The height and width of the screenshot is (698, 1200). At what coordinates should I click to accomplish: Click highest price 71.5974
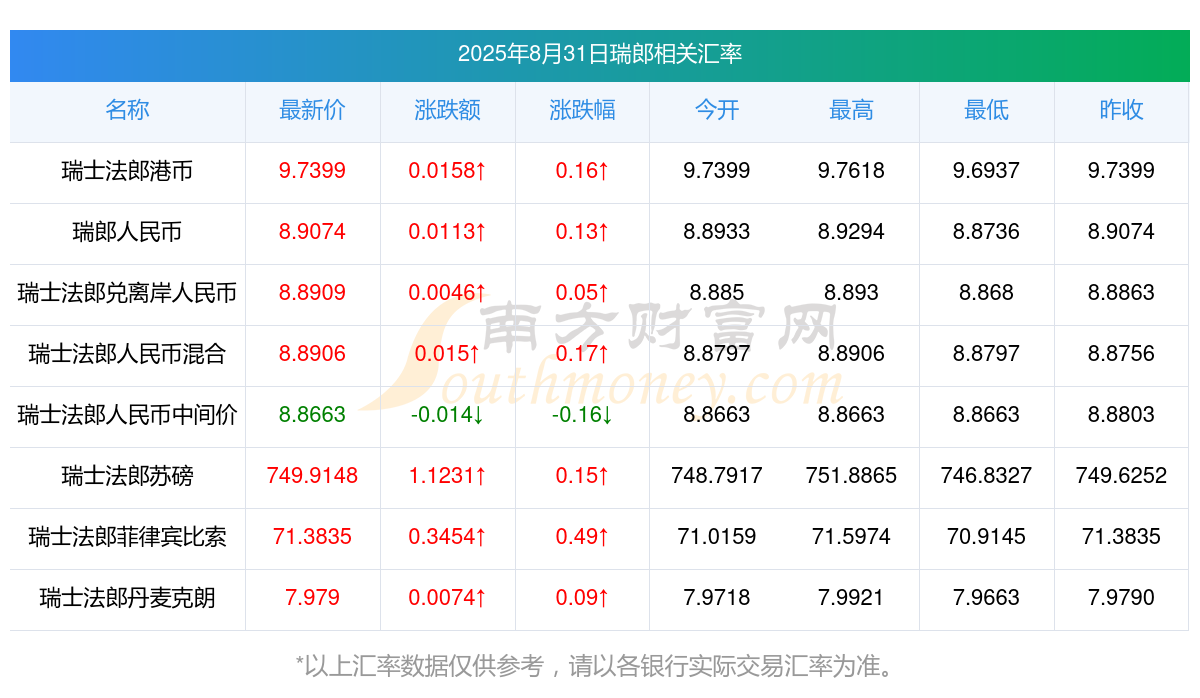click(851, 537)
